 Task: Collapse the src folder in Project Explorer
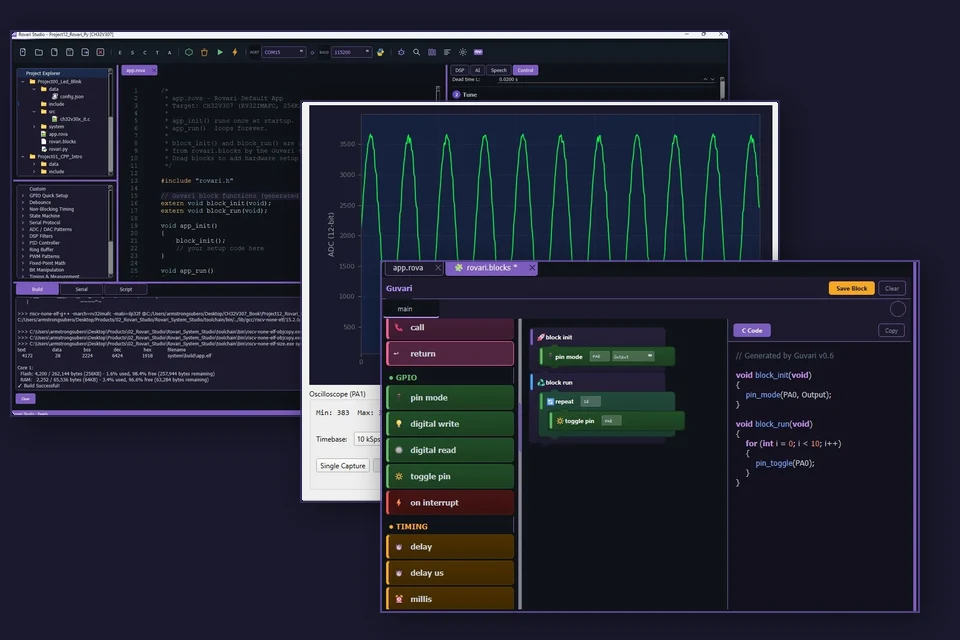pyautogui.click(x=34, y=111)
